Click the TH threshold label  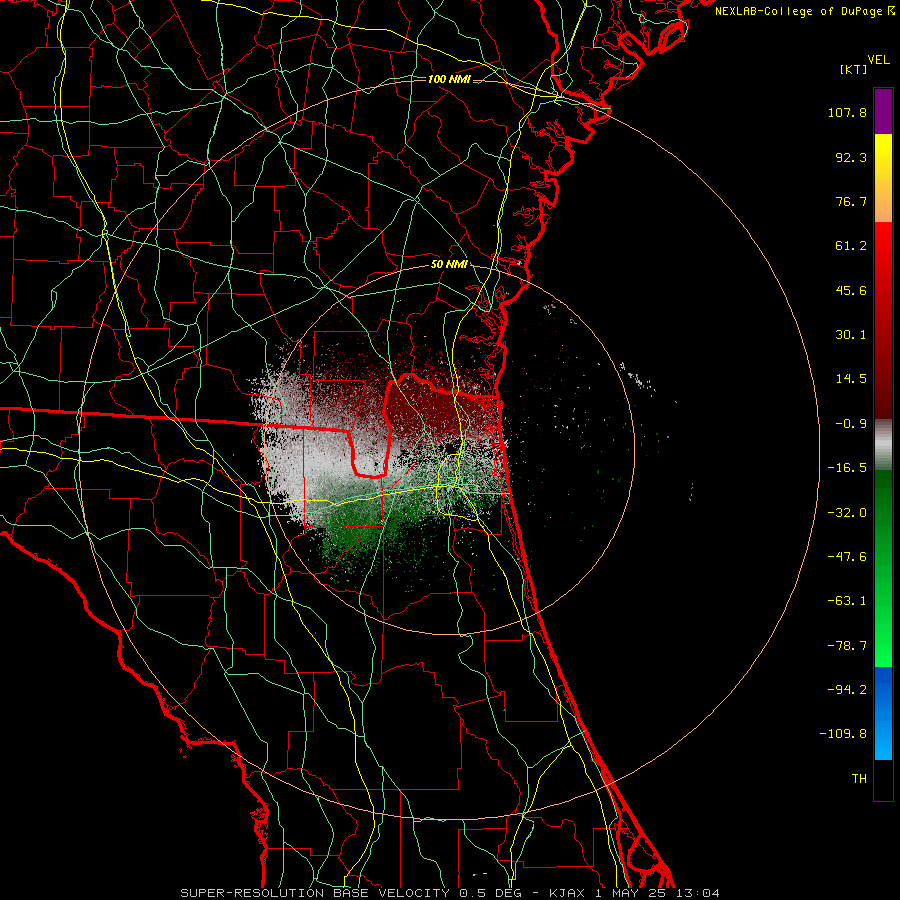[859, 779]
